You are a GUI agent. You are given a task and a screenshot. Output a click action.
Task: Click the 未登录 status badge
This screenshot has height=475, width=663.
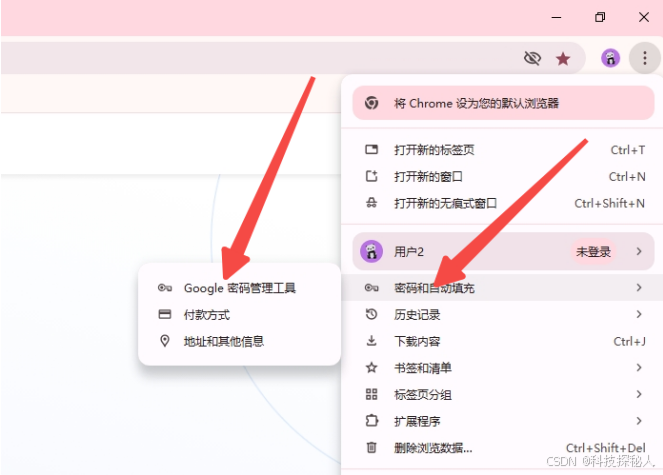593,251
